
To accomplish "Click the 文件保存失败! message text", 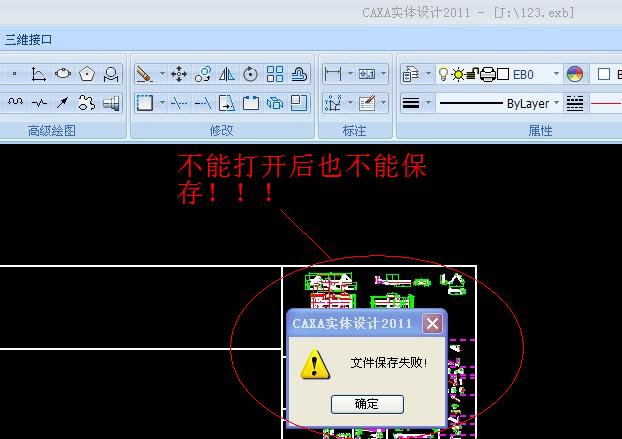I will [389, 362].
